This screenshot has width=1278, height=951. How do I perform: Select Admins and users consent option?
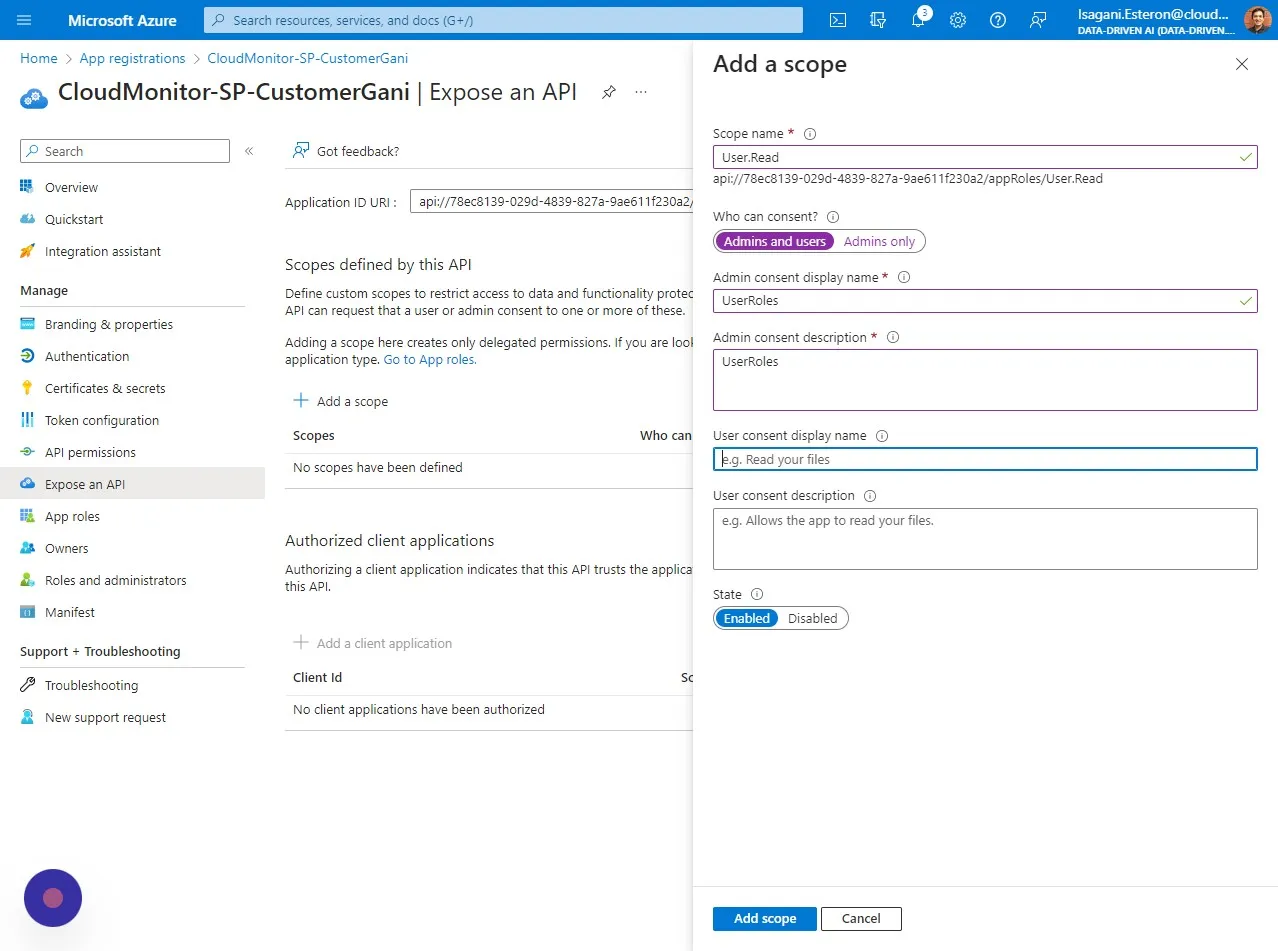coord(775,241)
